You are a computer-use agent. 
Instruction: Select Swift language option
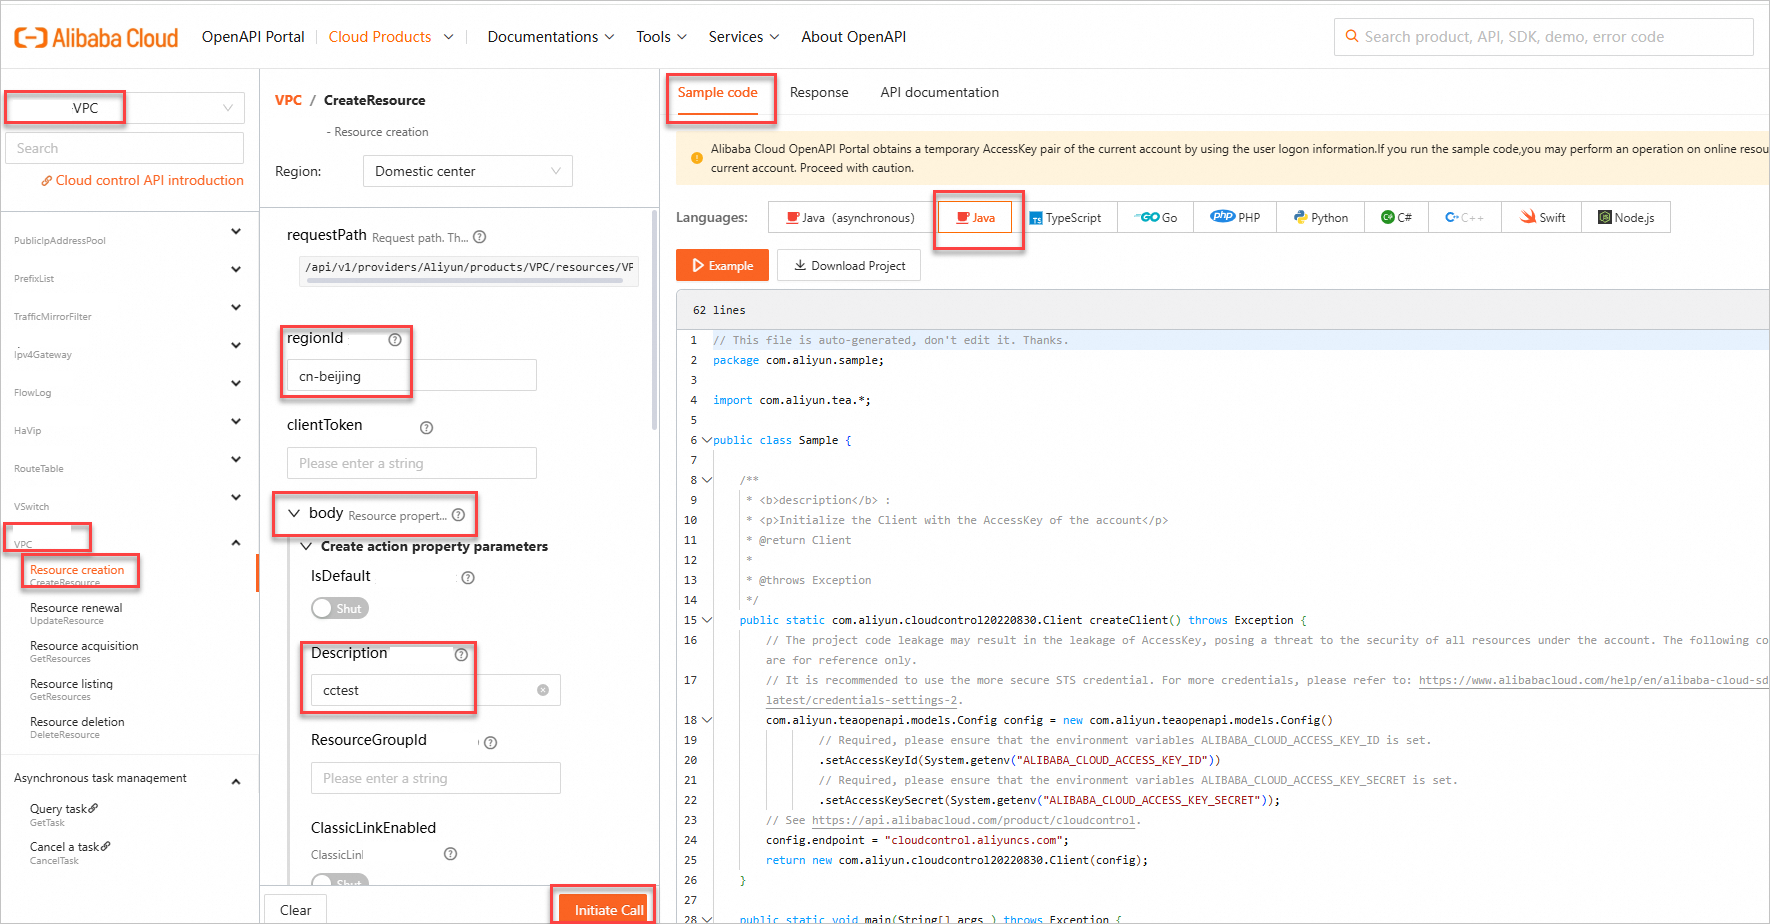[x=1542, y=217]
